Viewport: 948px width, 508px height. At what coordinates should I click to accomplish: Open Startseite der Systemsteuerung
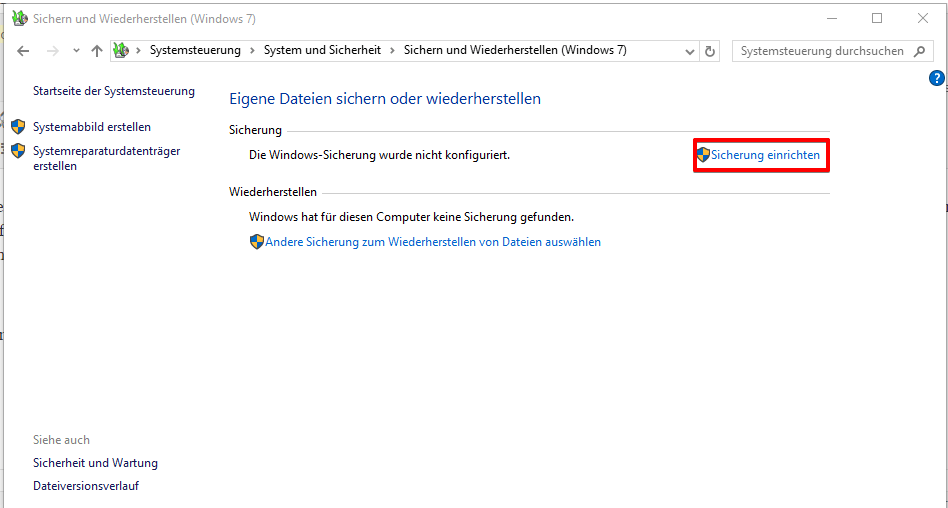click(114, 91)
